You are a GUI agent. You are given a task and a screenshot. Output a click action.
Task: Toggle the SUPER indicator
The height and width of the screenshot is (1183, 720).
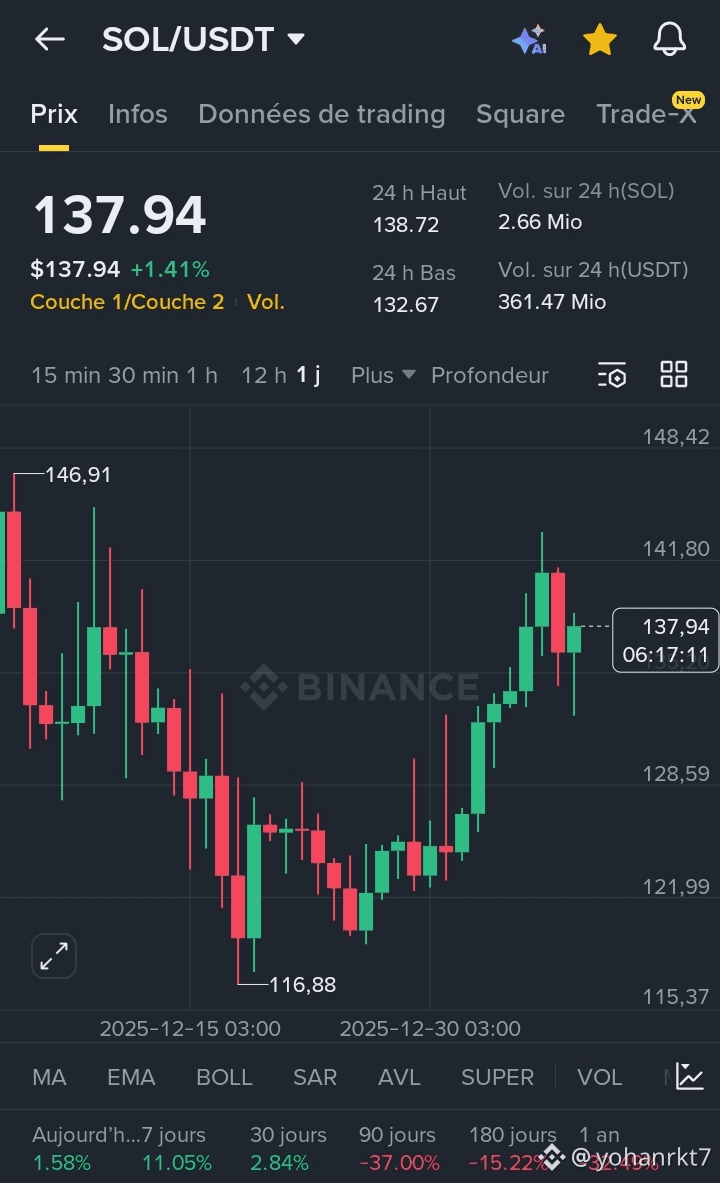497,1077
